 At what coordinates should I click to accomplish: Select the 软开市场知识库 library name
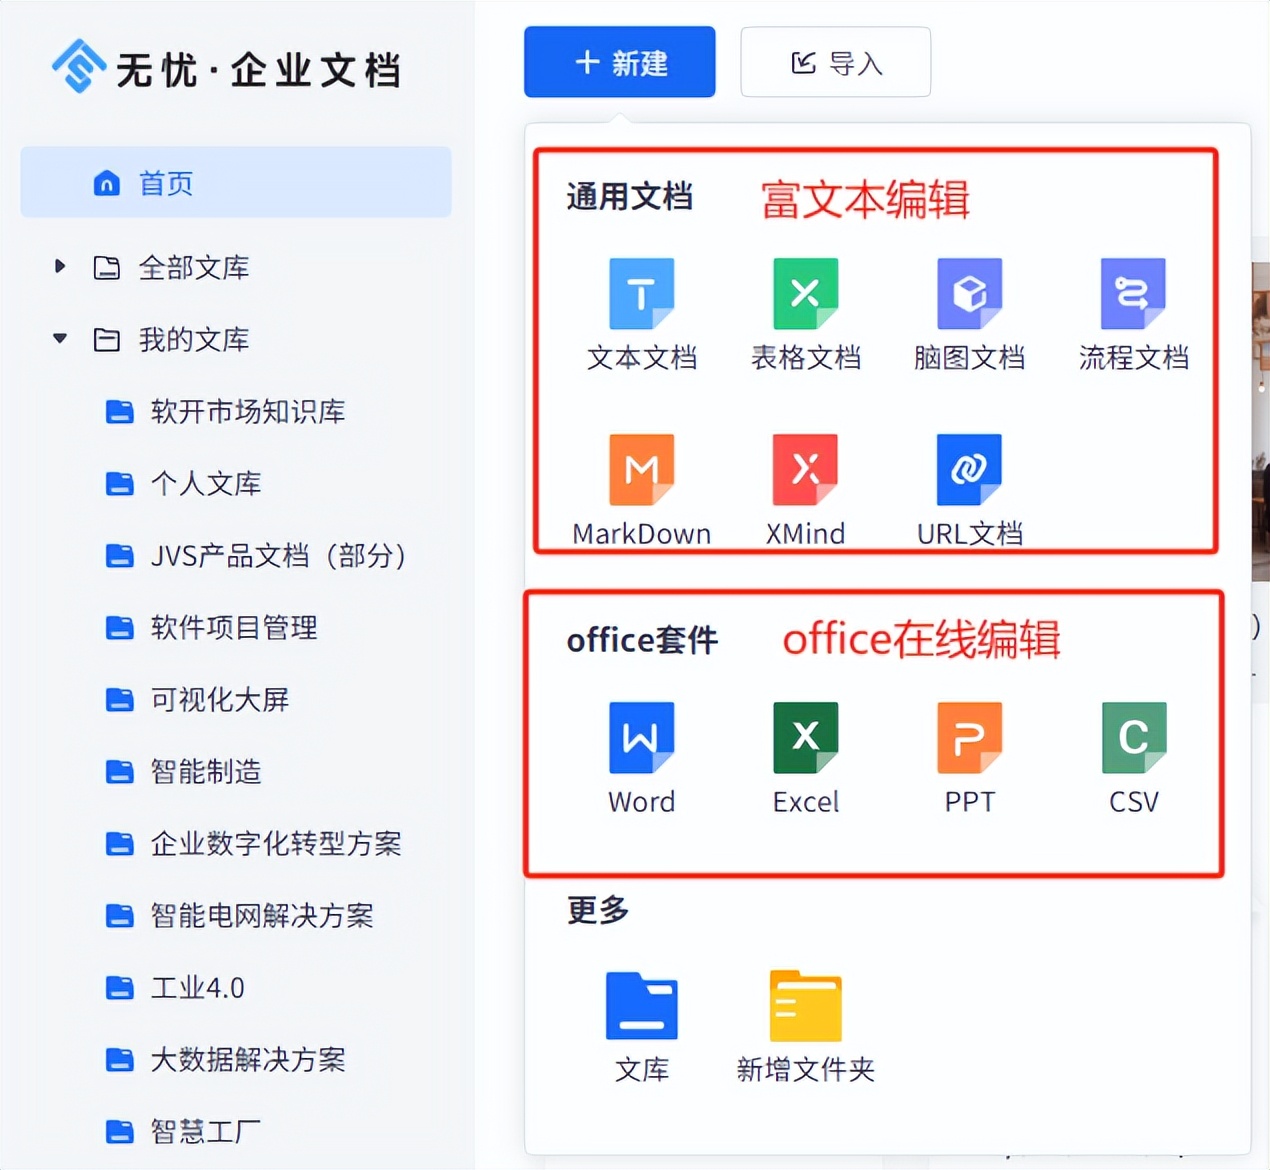248,412
